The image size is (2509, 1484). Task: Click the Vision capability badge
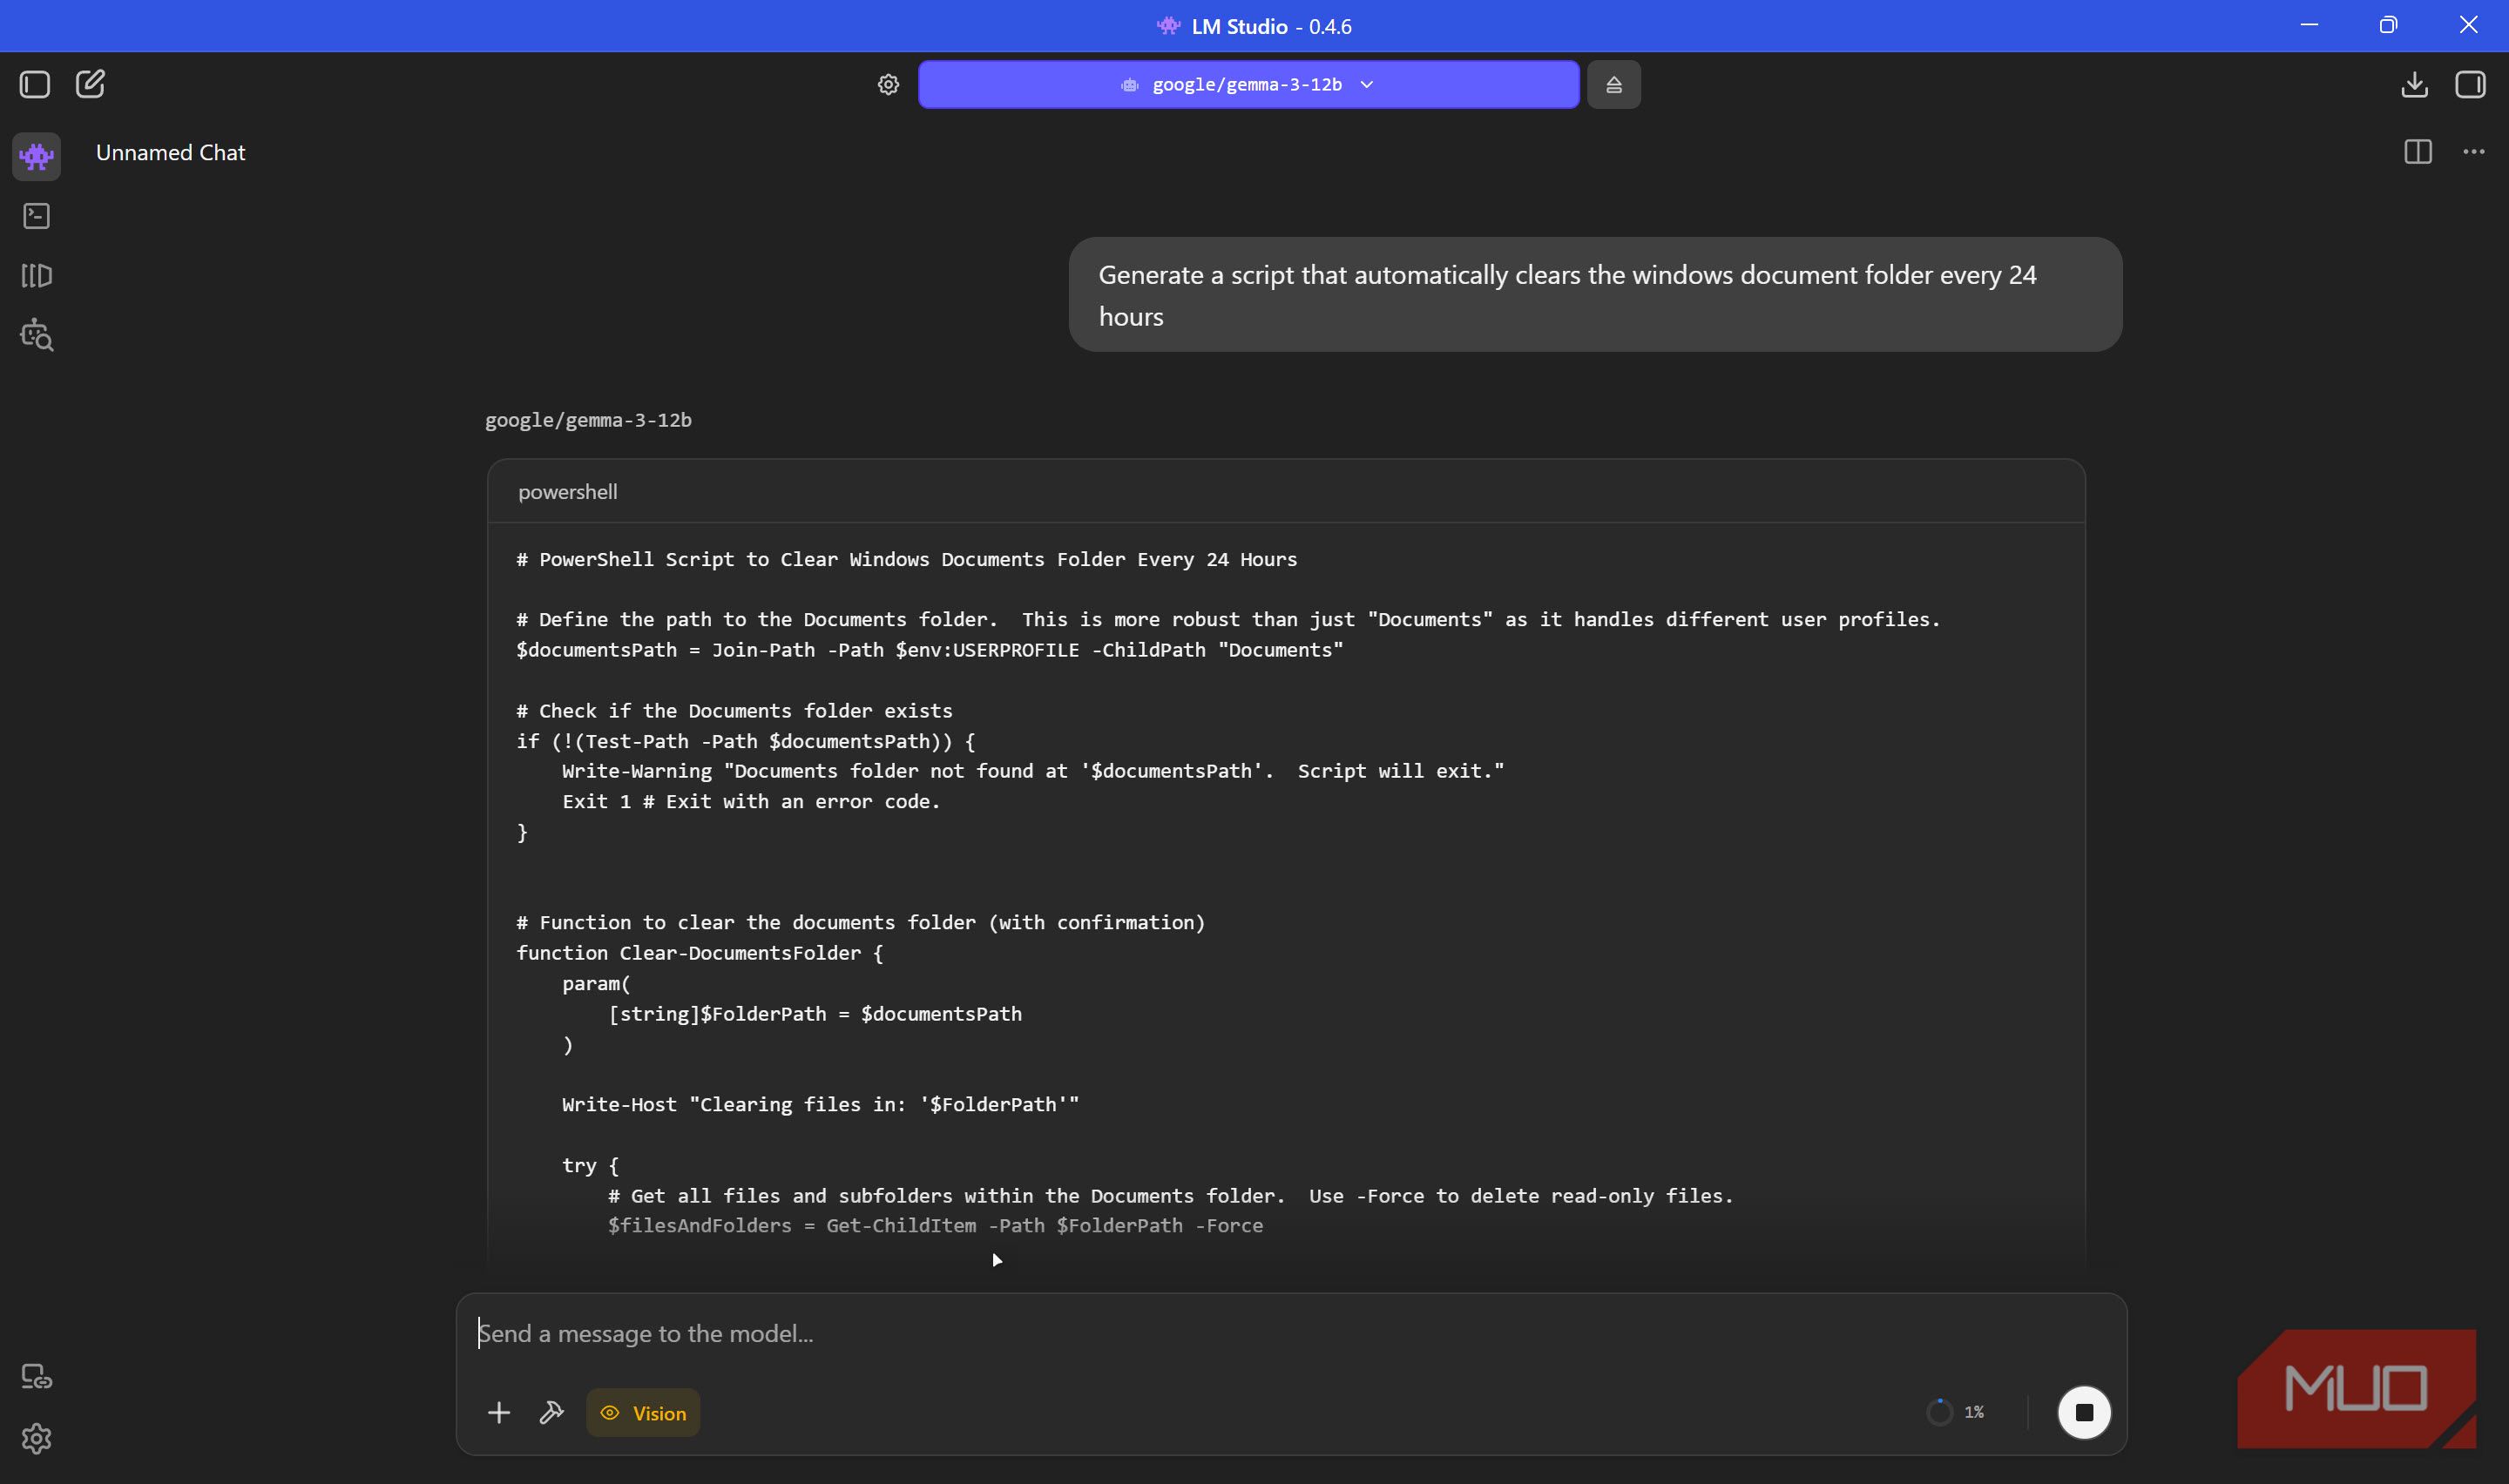643,1413
